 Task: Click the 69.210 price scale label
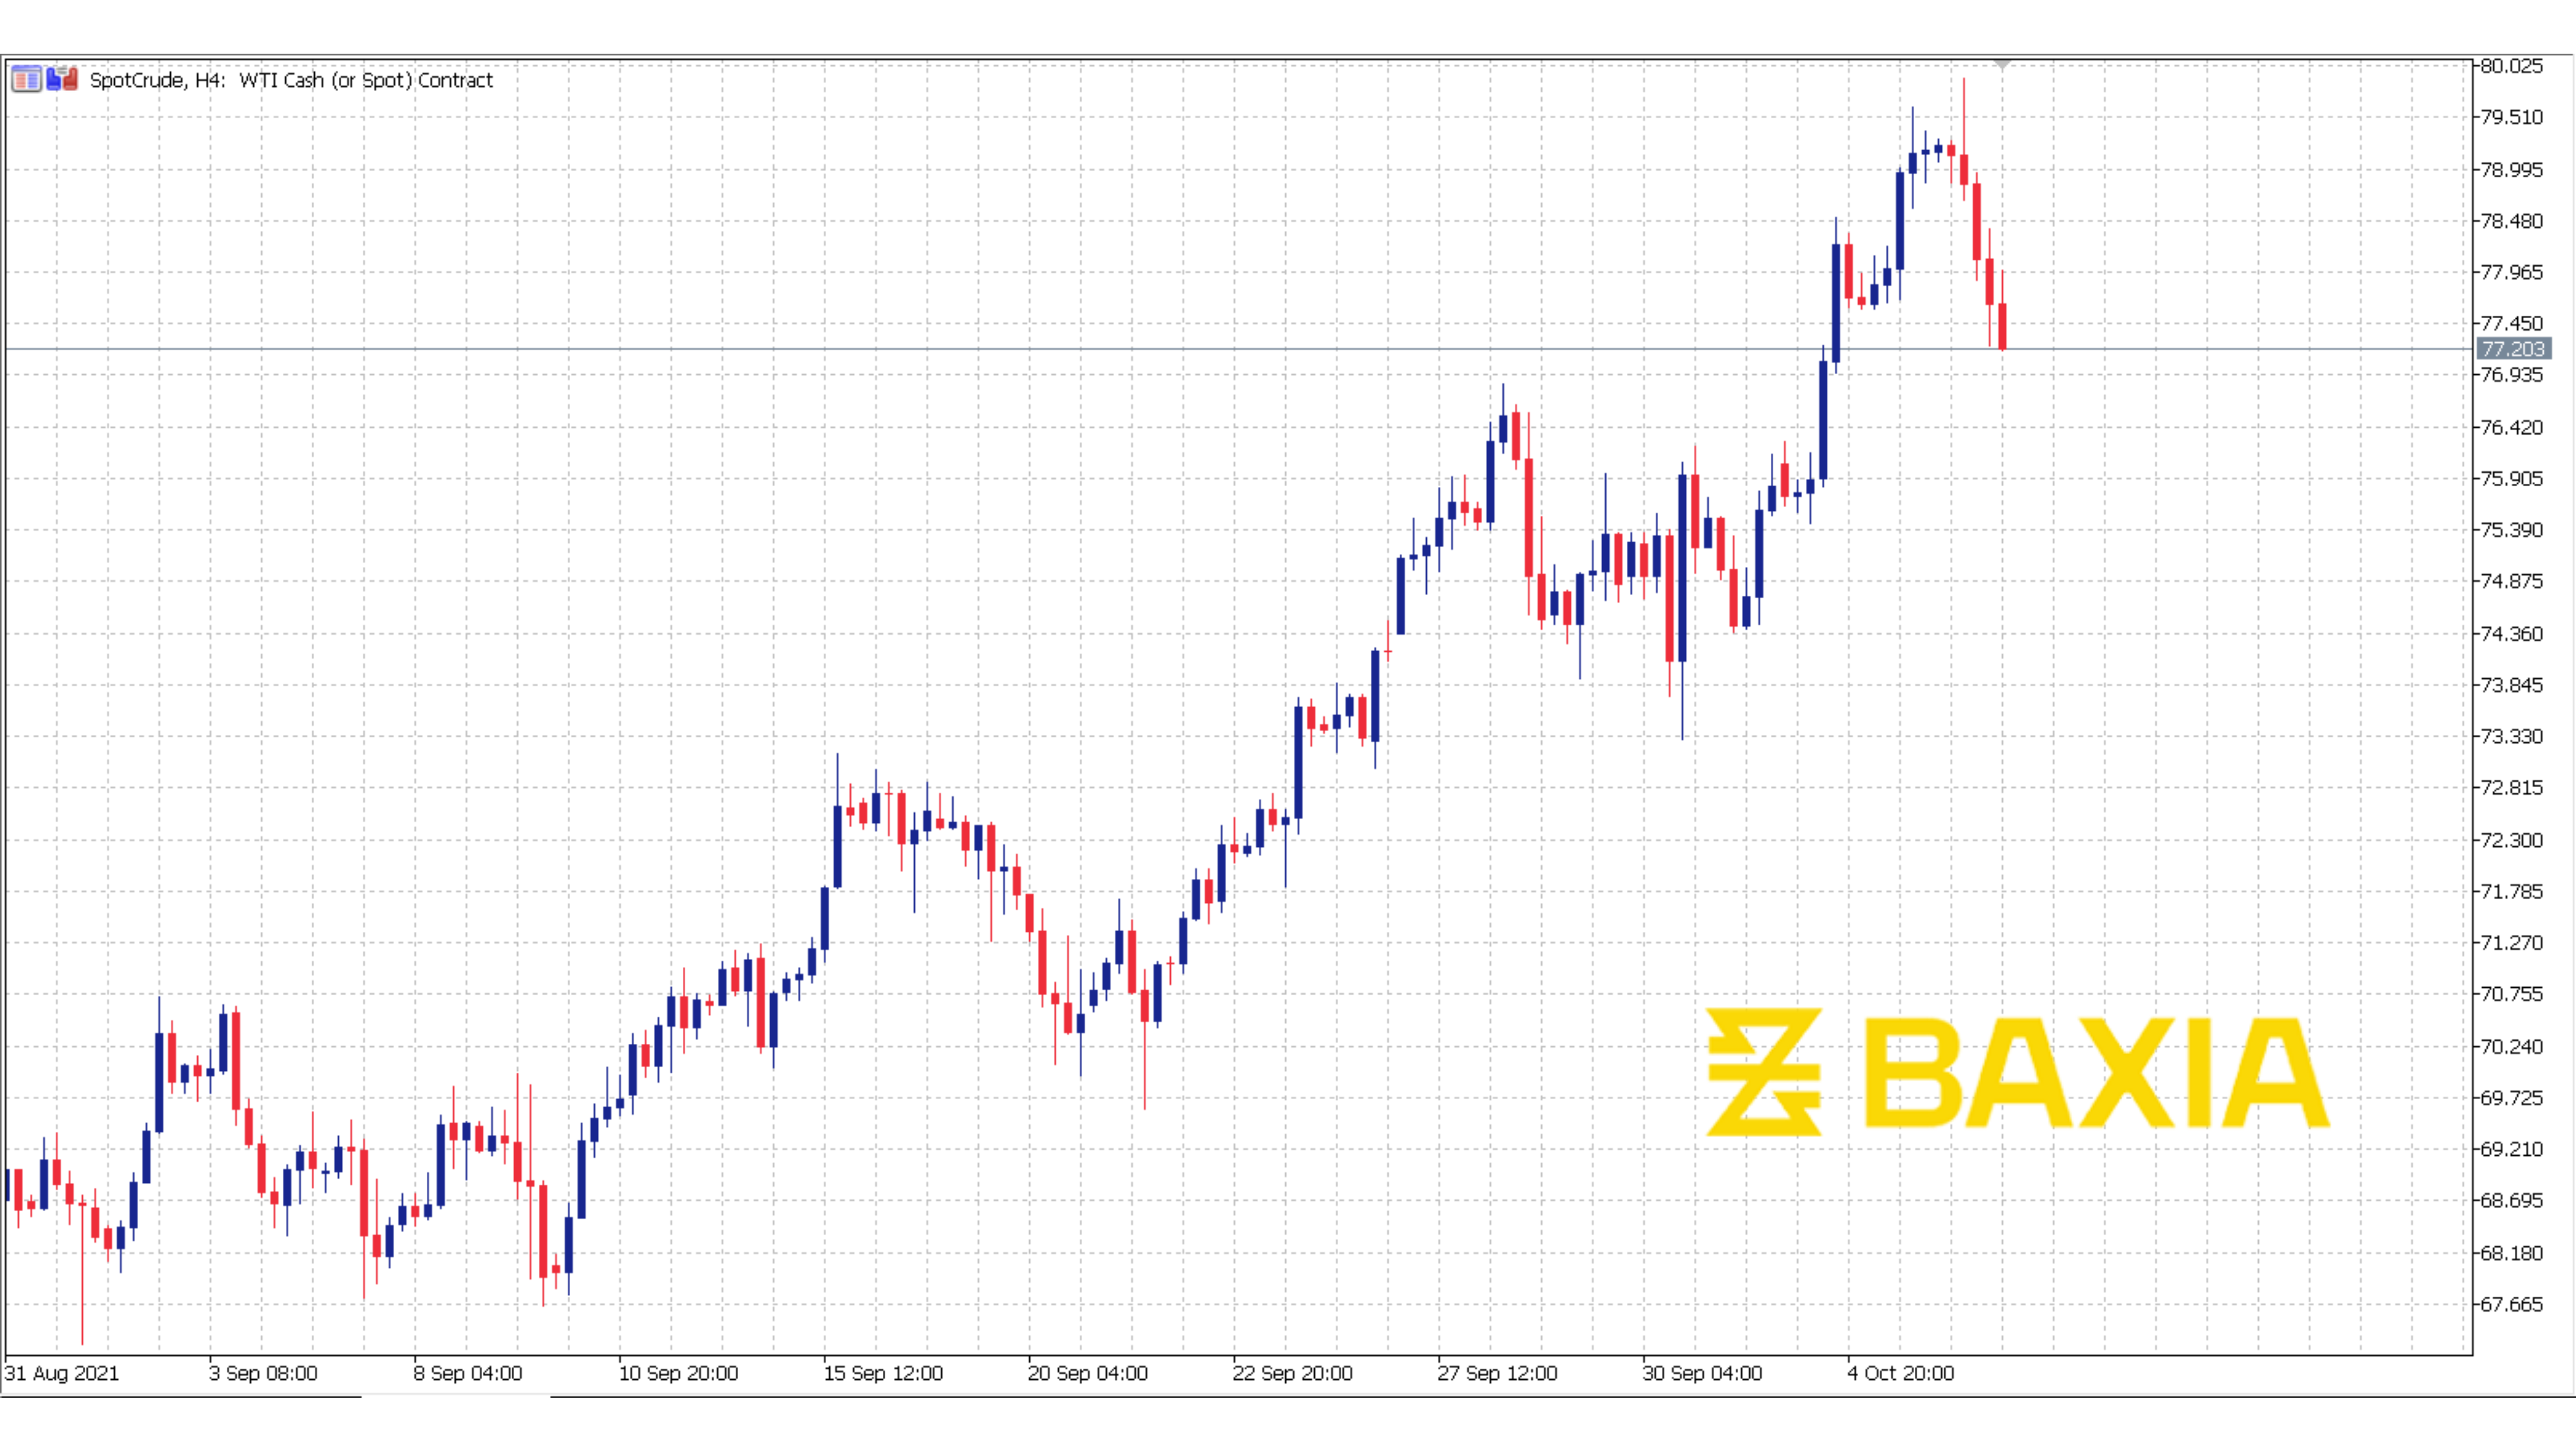(2511, 1149)
